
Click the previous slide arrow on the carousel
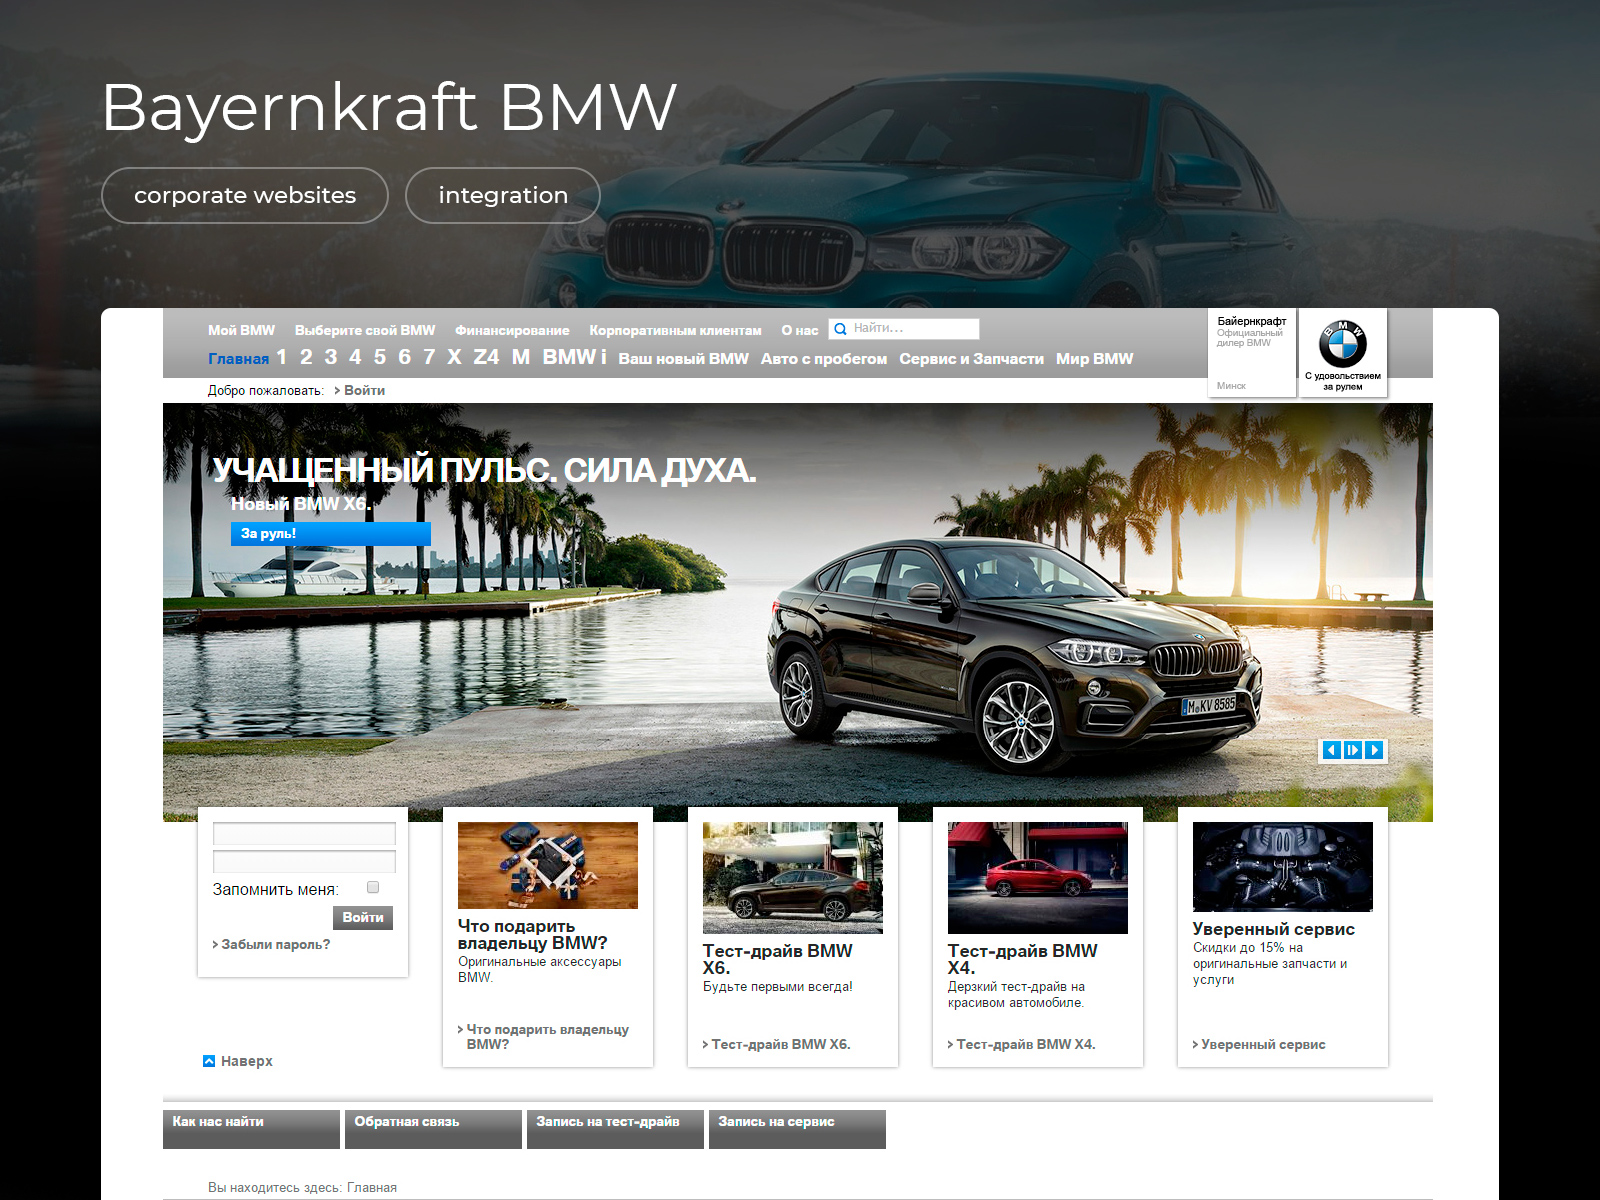click(1332, 749)
